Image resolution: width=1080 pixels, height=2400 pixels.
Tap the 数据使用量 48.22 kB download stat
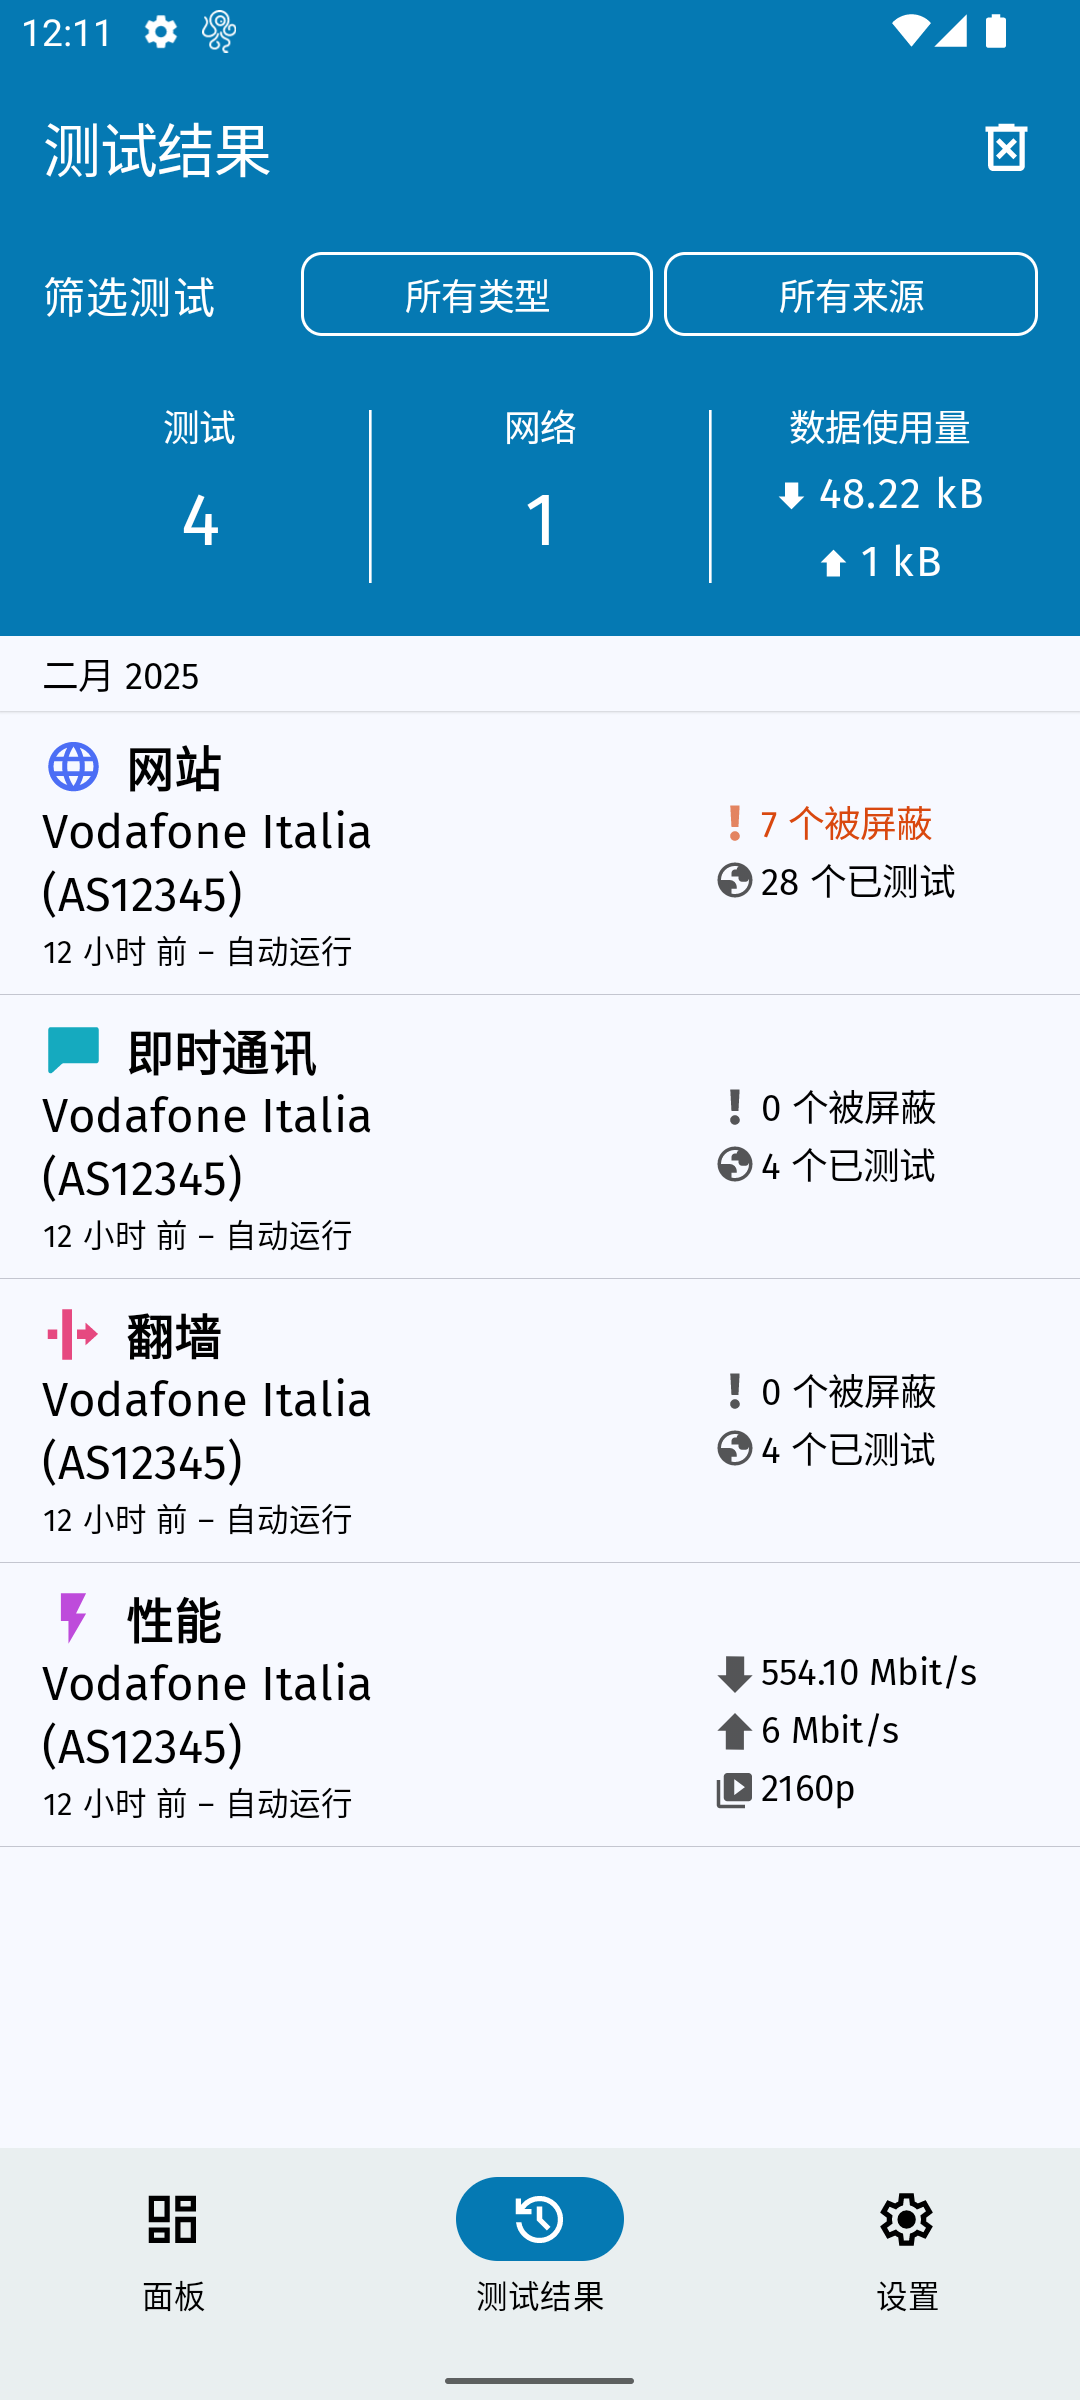coord(880,494)
